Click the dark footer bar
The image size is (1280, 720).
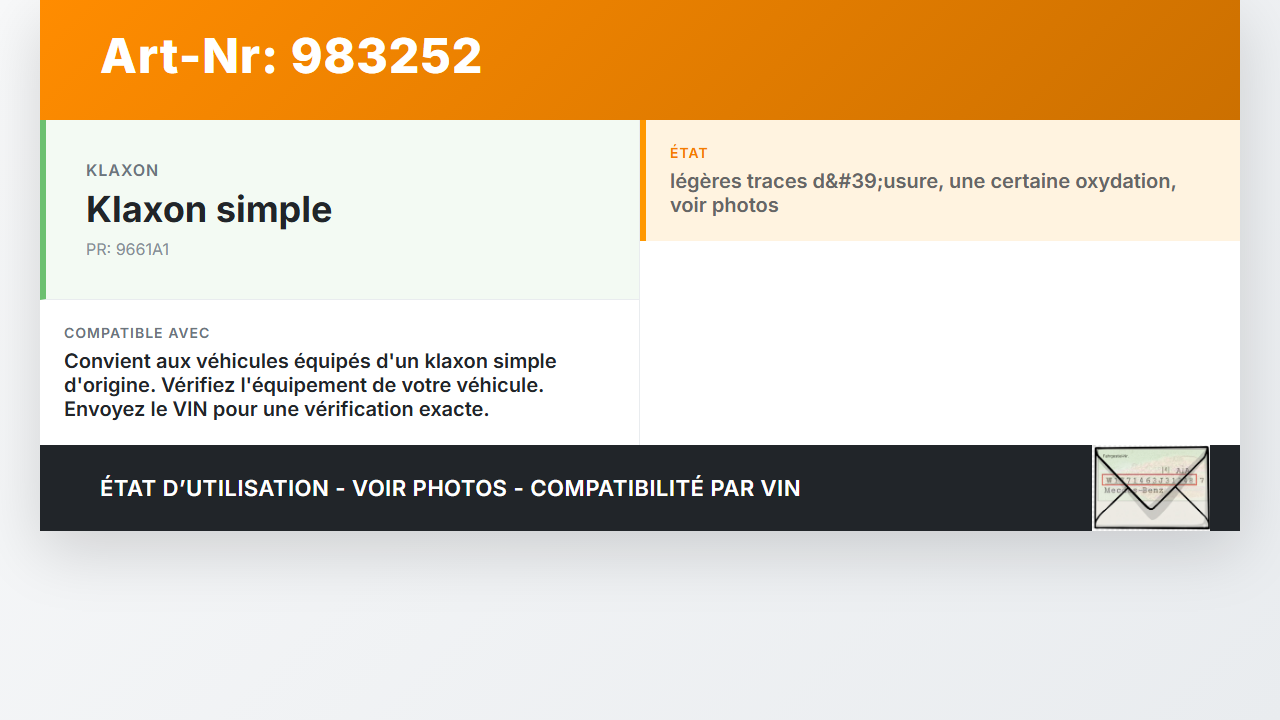pyautogui.click(x=640, y=488)
